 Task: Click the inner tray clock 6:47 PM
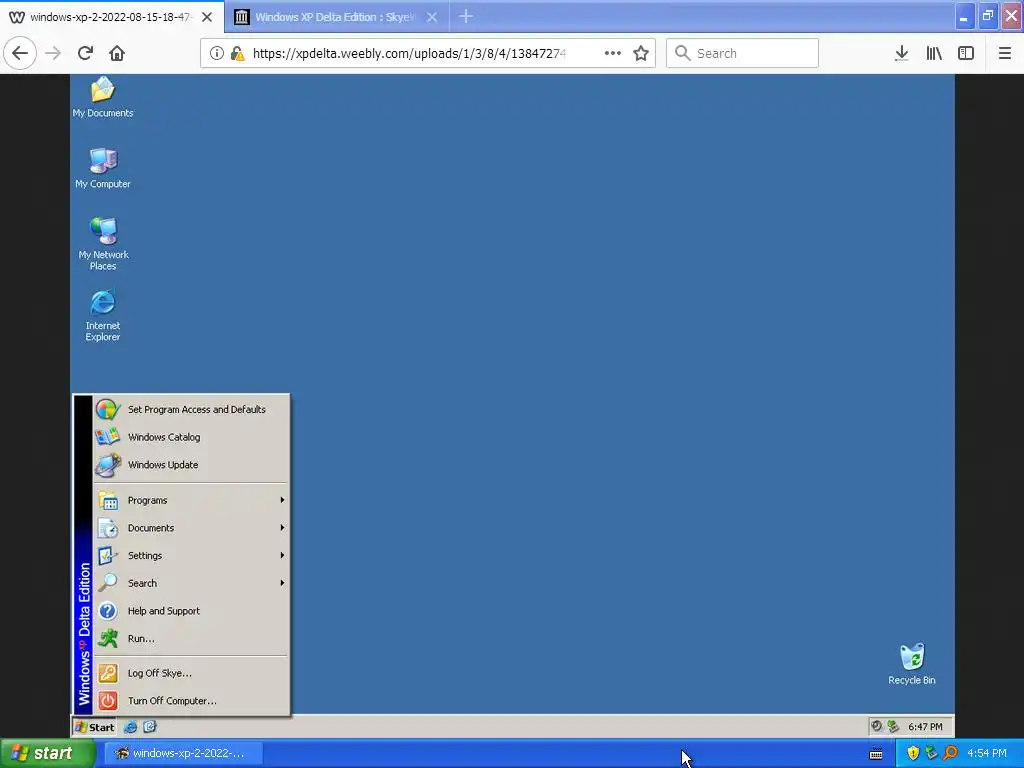925,727
